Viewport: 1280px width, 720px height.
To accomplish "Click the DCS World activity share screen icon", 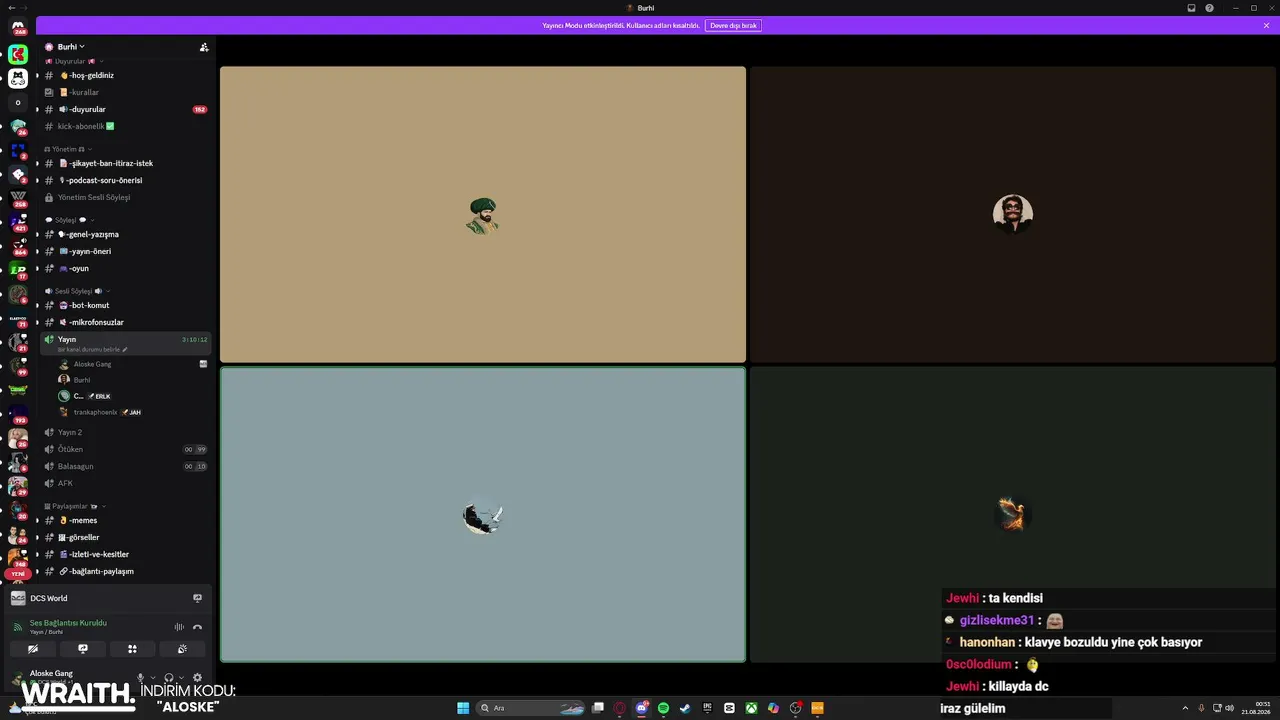I will point(197,598).
